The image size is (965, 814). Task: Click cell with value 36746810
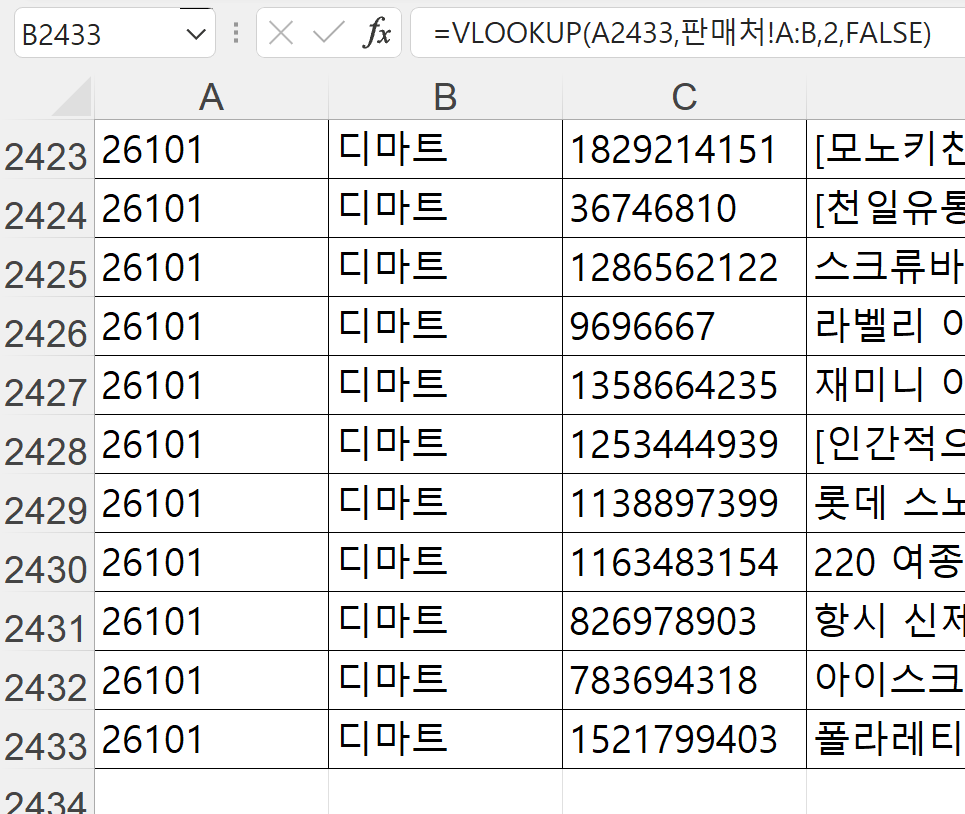coord(684,209)
